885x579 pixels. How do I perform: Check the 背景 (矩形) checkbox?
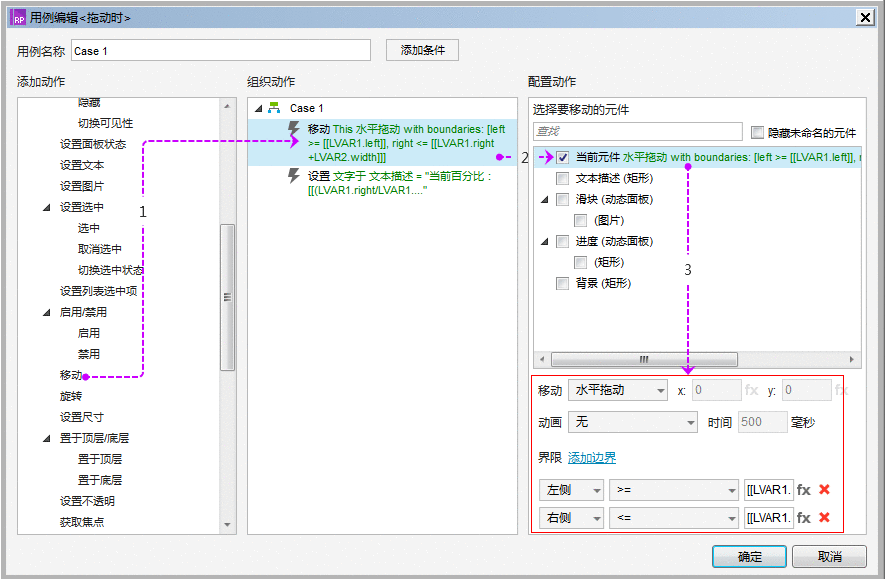tap(562, 283)
